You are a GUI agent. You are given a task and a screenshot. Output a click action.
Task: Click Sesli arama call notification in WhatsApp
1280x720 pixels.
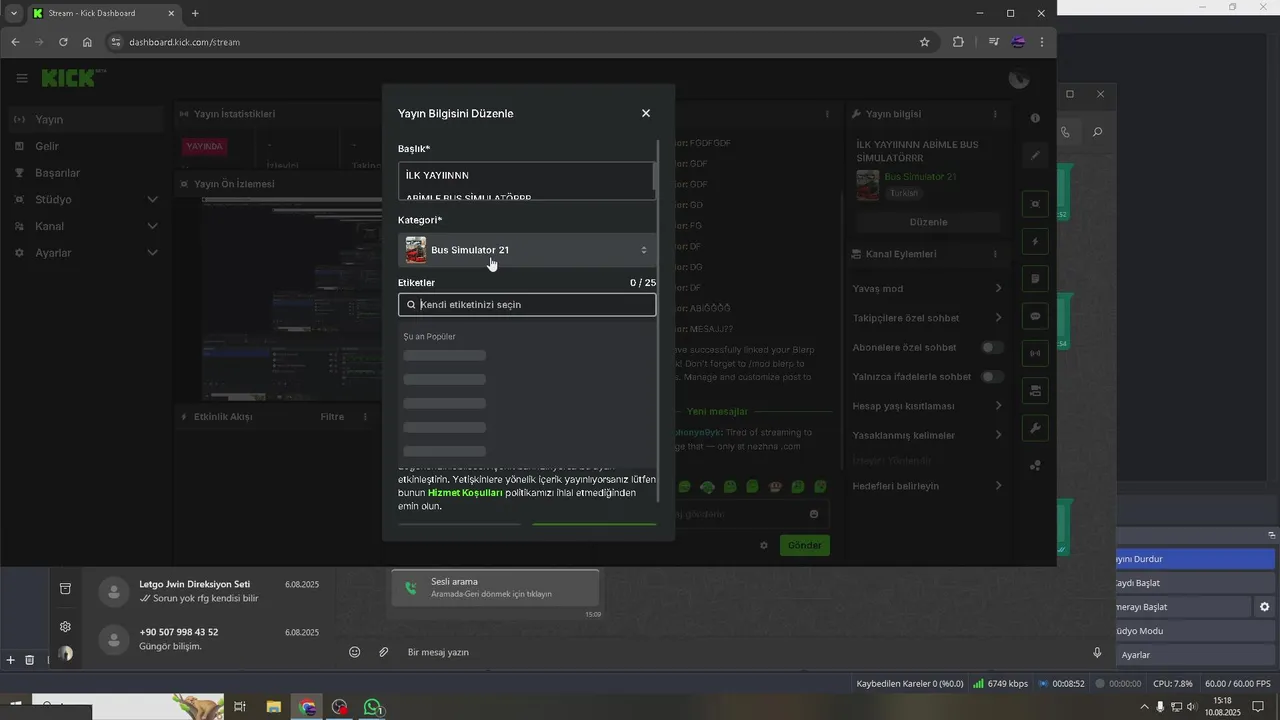495,588
